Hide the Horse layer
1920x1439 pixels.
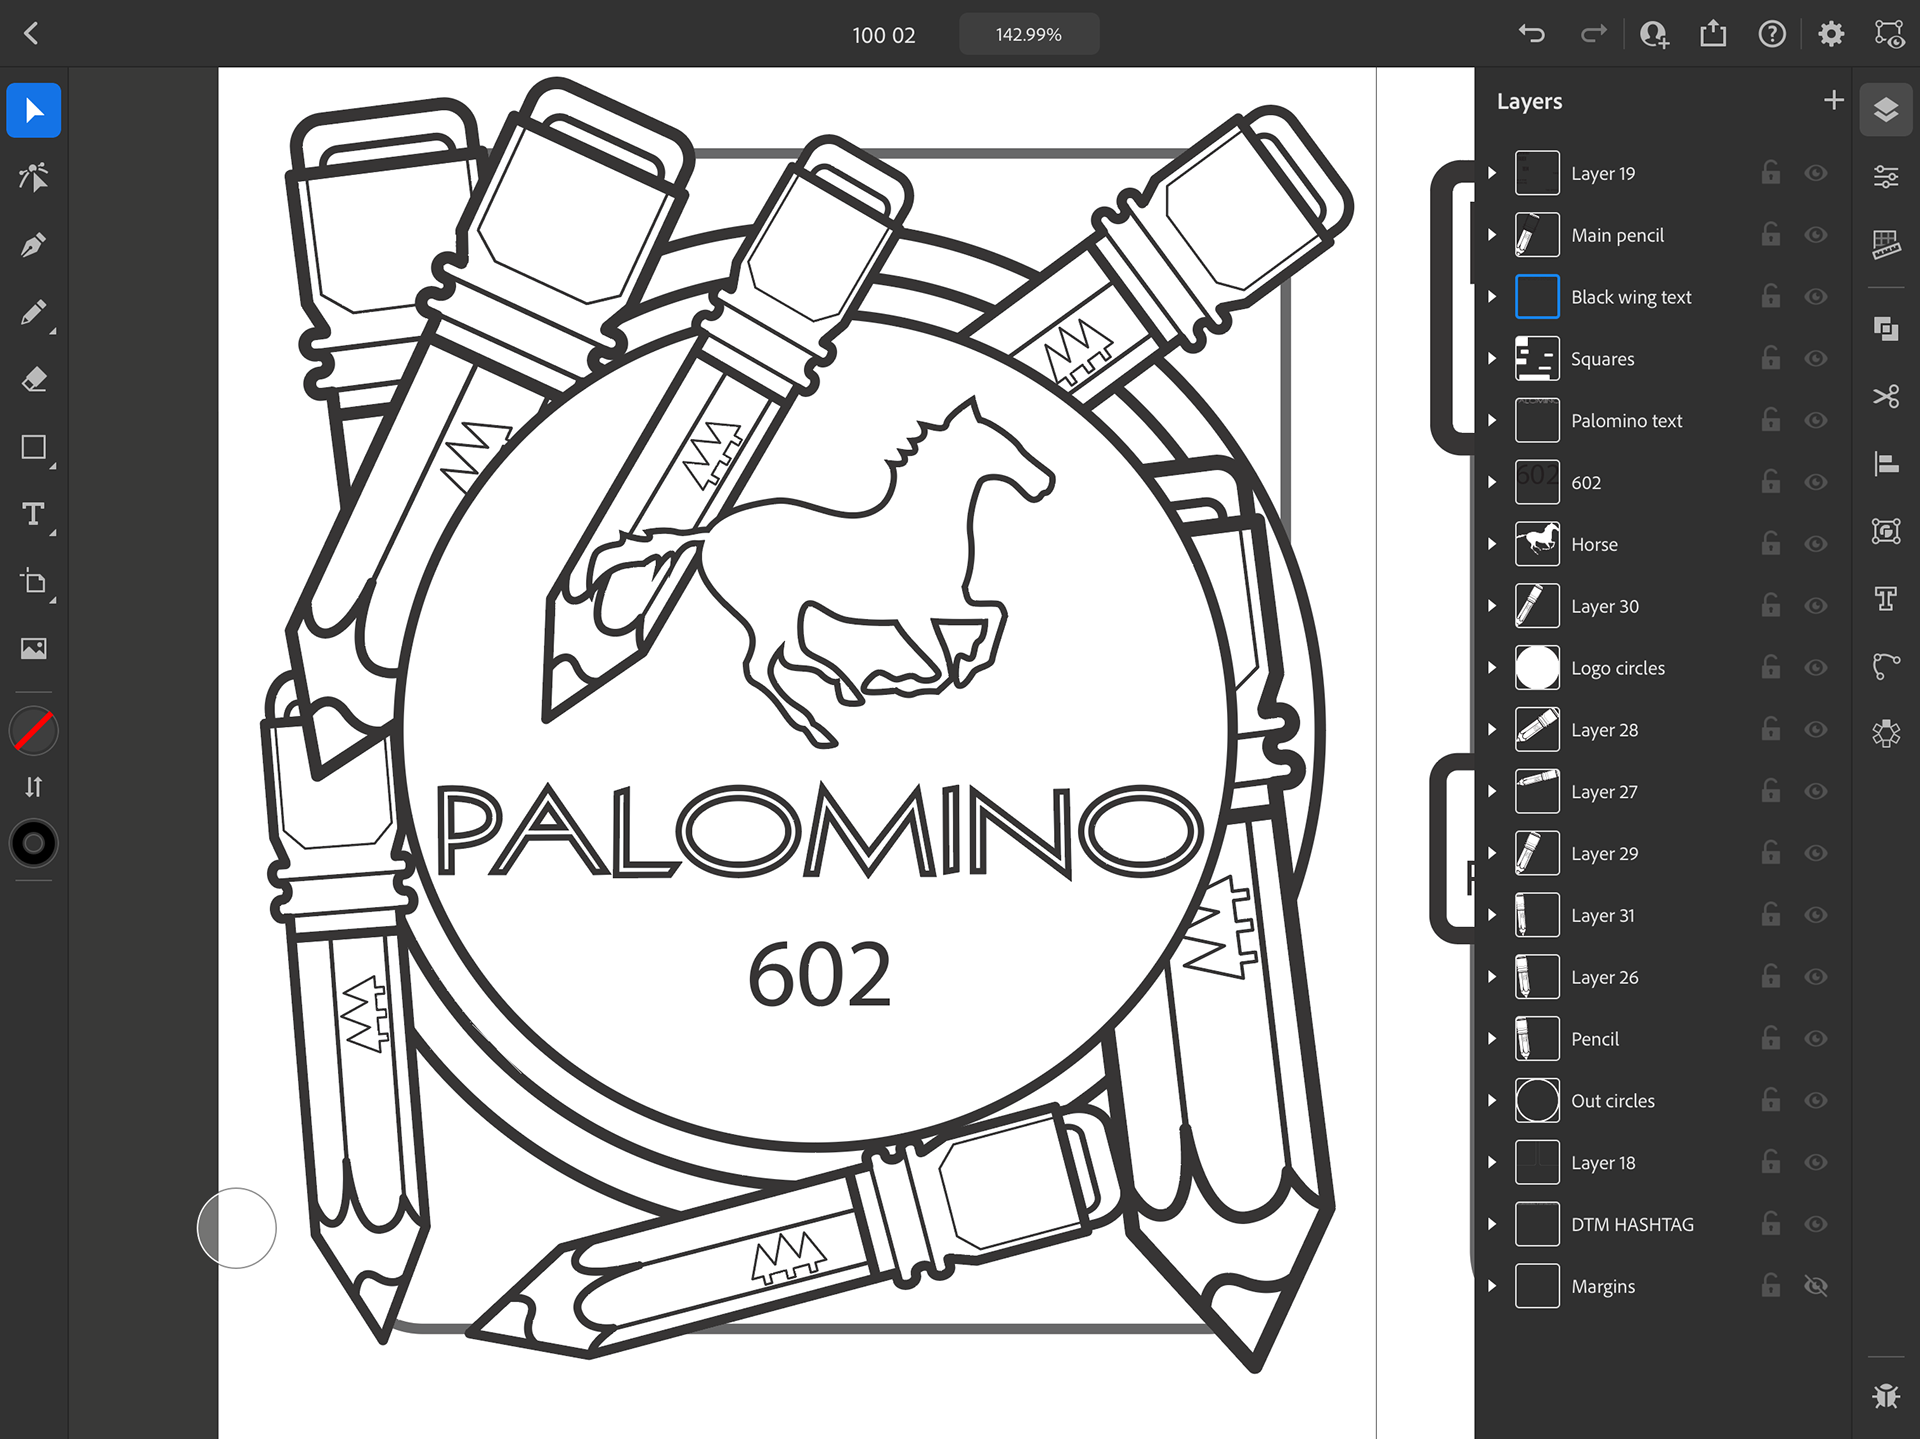tap(1816, 544)
